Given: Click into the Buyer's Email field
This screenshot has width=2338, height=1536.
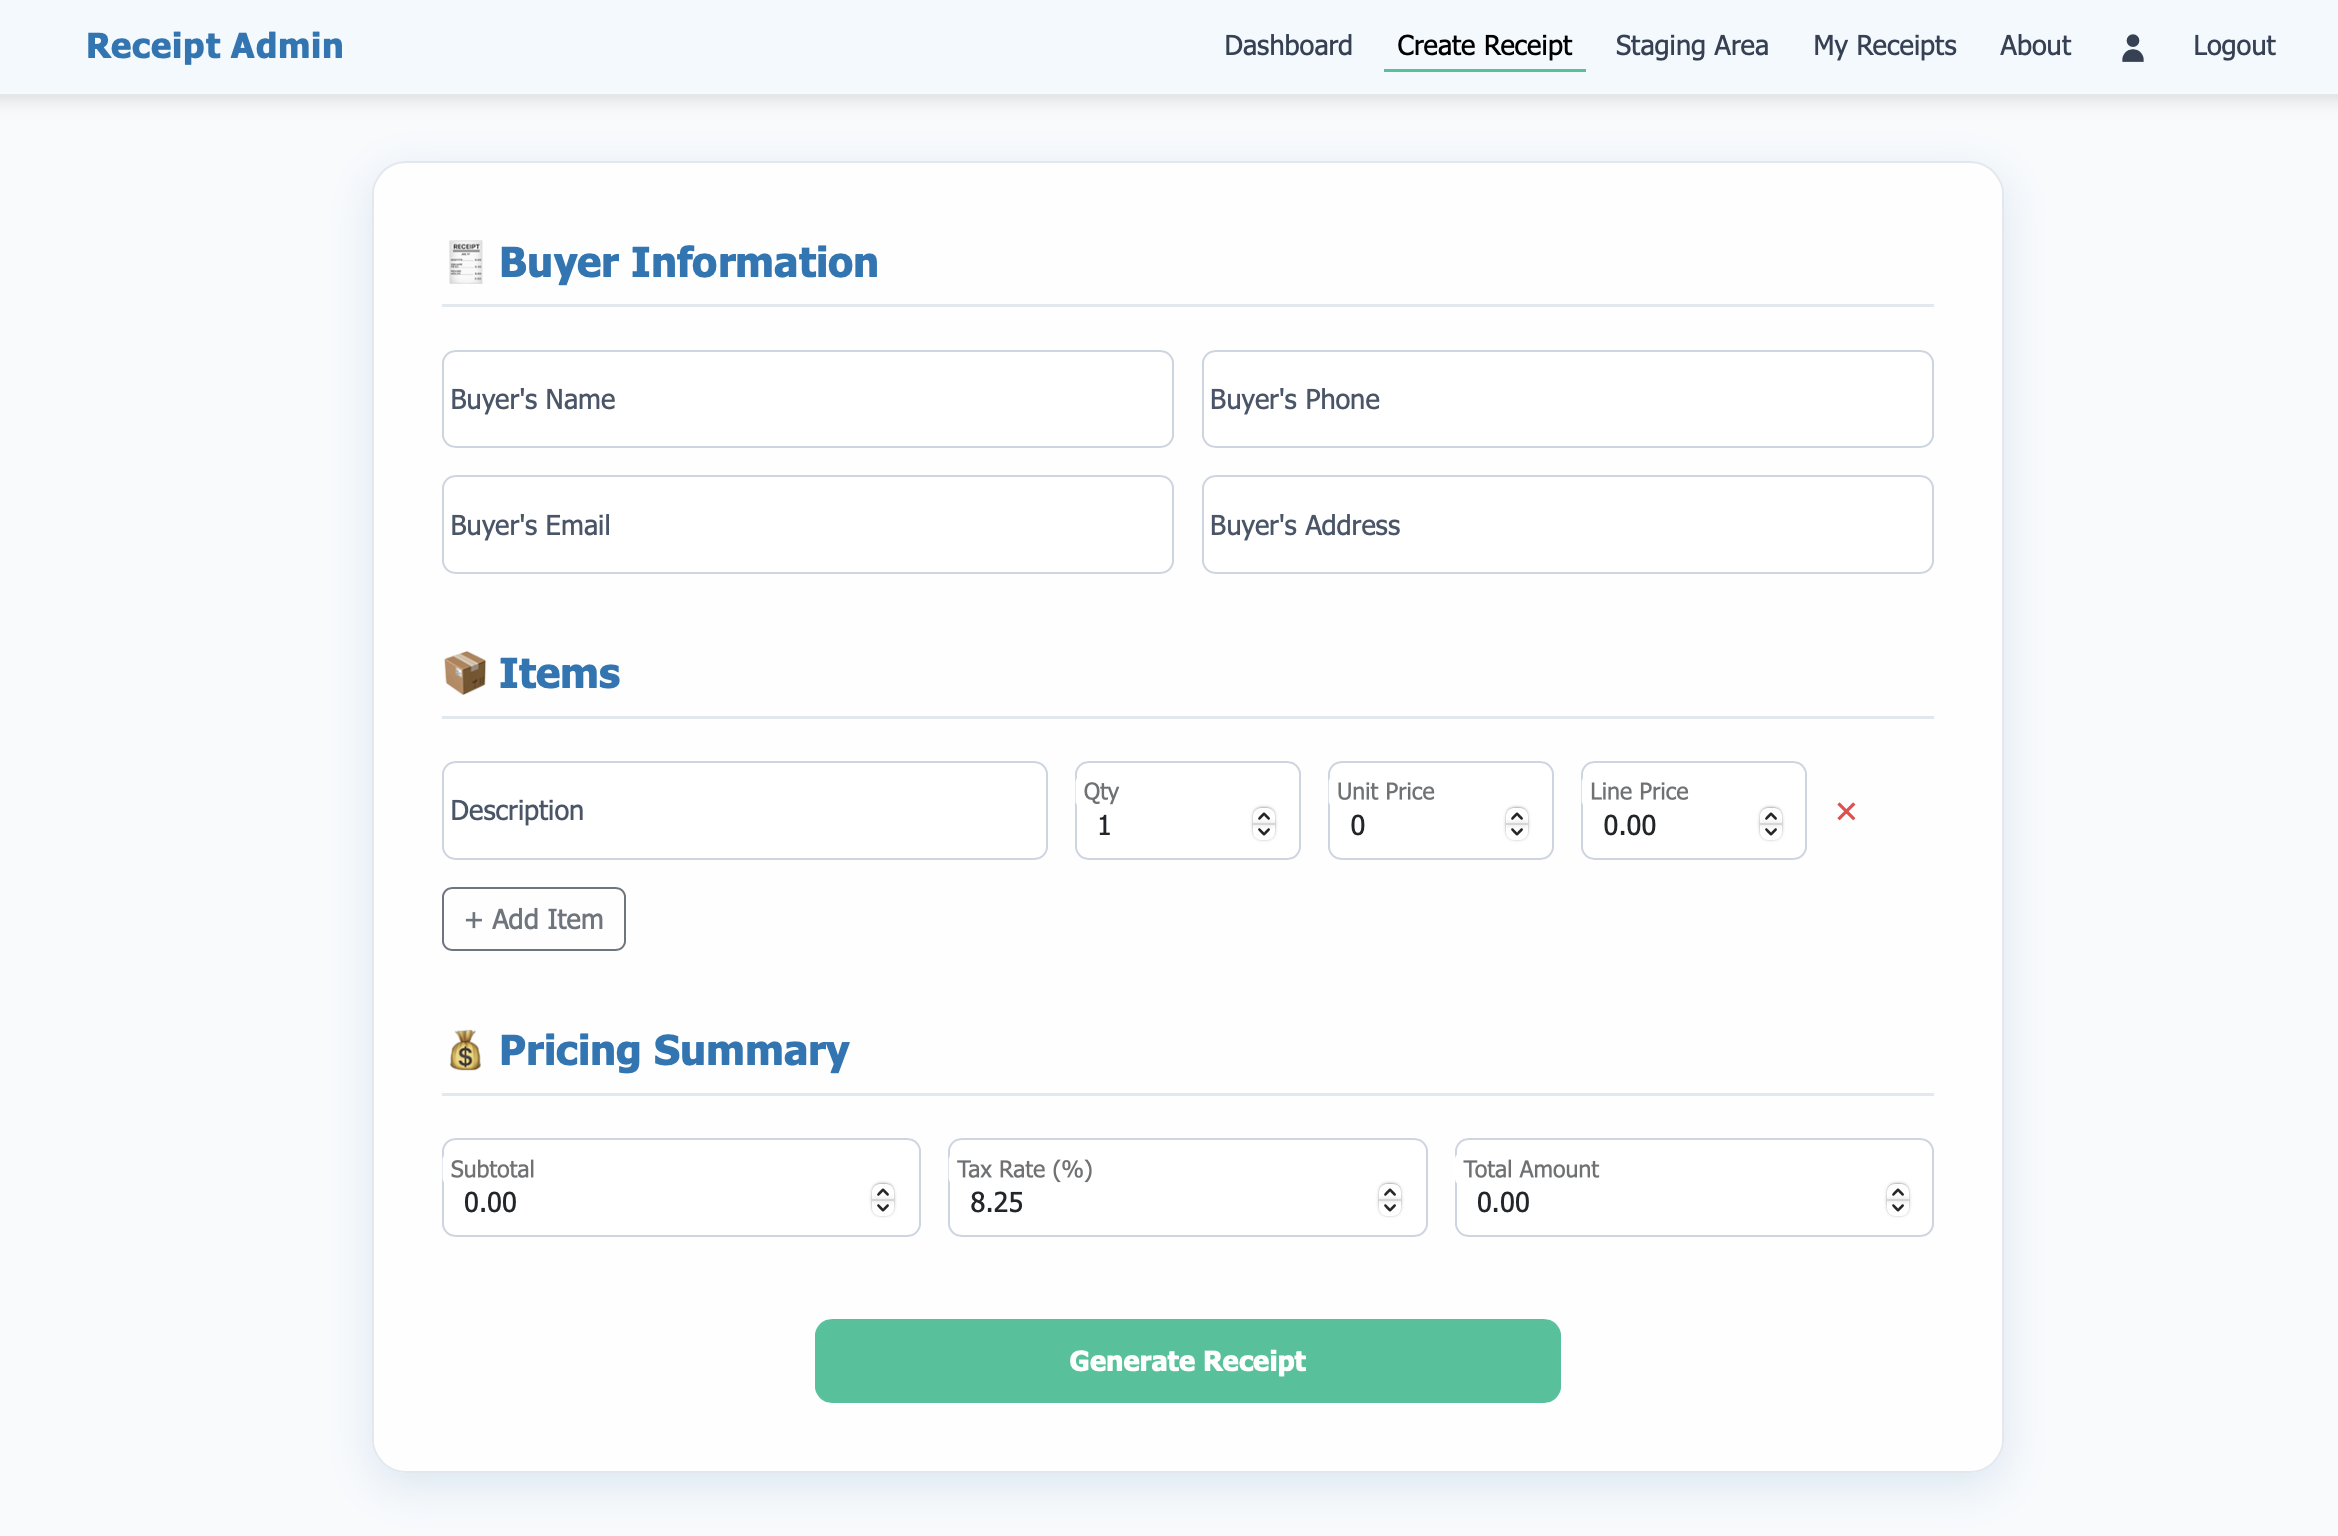Looking at the screenshot, I should (807, 525).
